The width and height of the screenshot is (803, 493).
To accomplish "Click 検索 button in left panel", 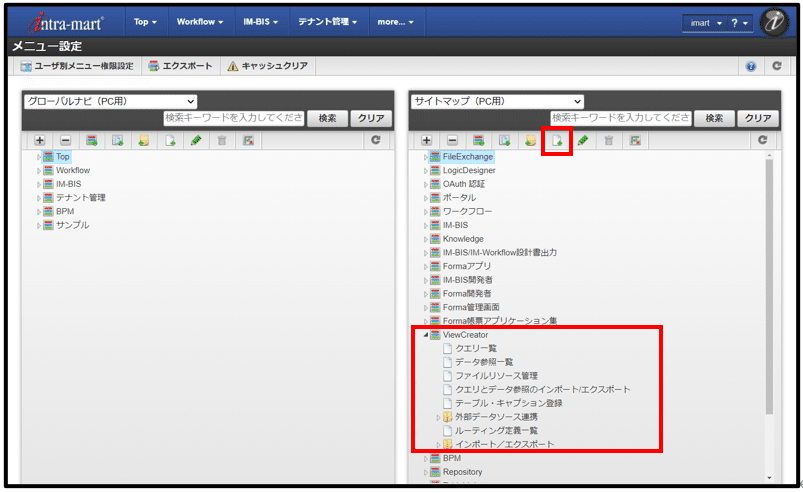I will [x=327, y=118].
